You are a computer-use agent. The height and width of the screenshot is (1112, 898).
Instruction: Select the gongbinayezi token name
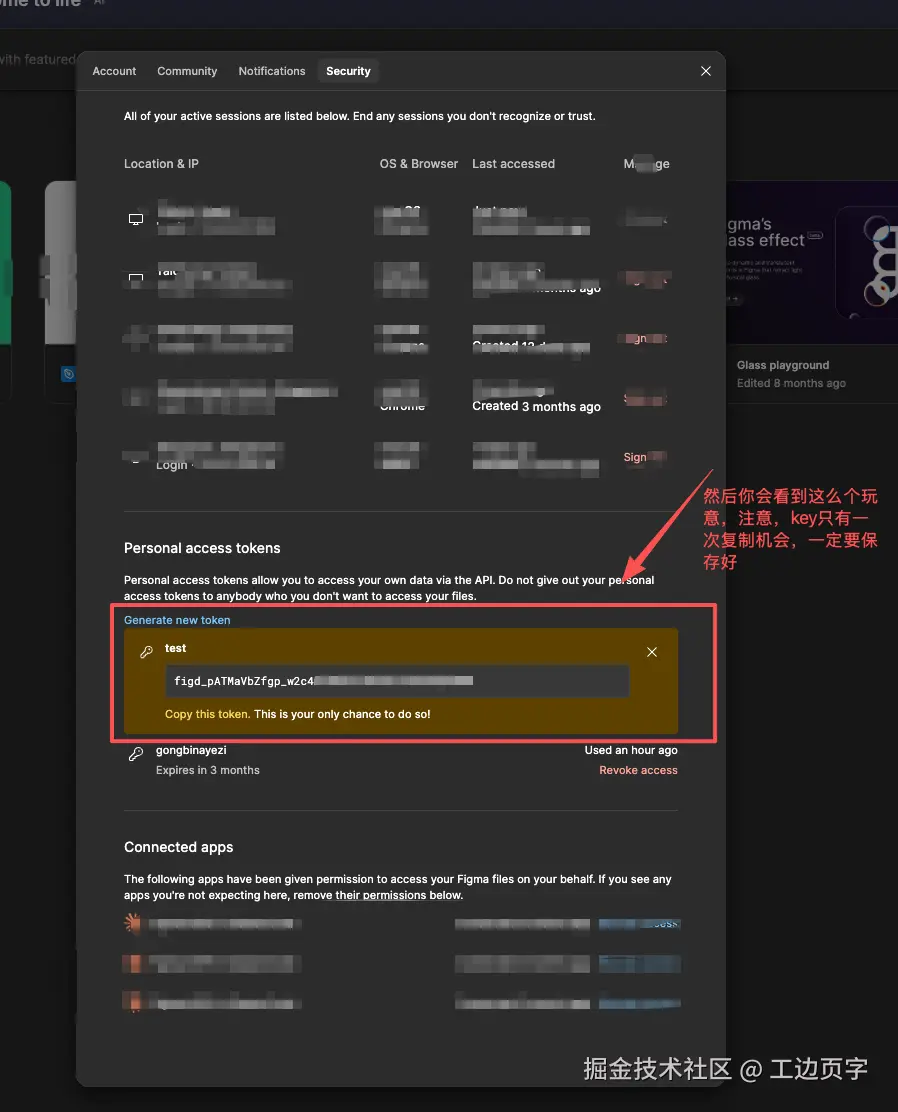point(192,750)
